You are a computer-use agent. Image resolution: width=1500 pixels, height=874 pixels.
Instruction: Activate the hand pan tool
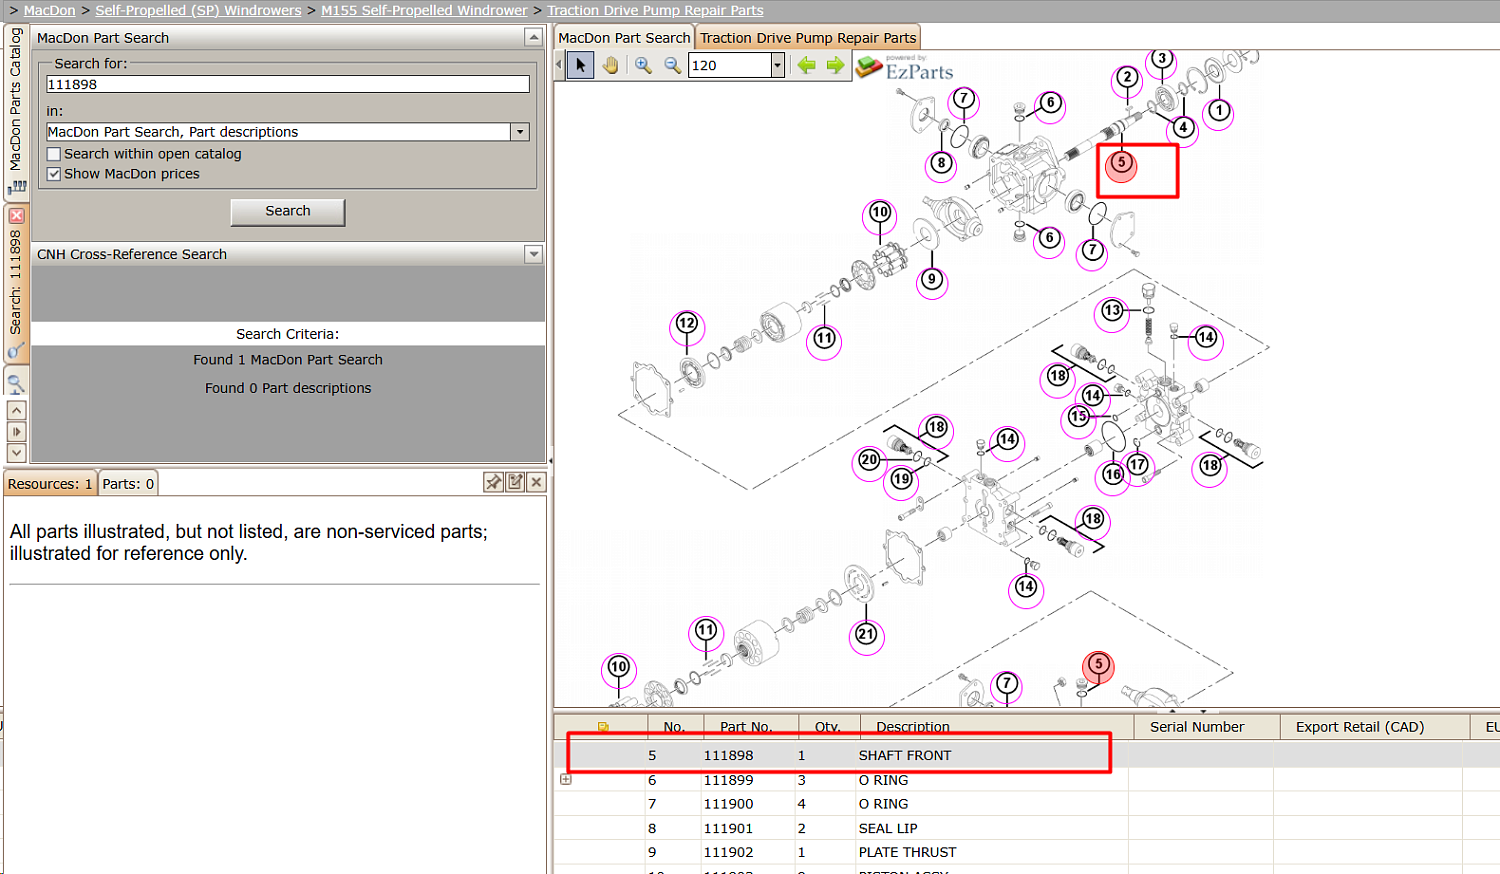(x=610, y=66)
